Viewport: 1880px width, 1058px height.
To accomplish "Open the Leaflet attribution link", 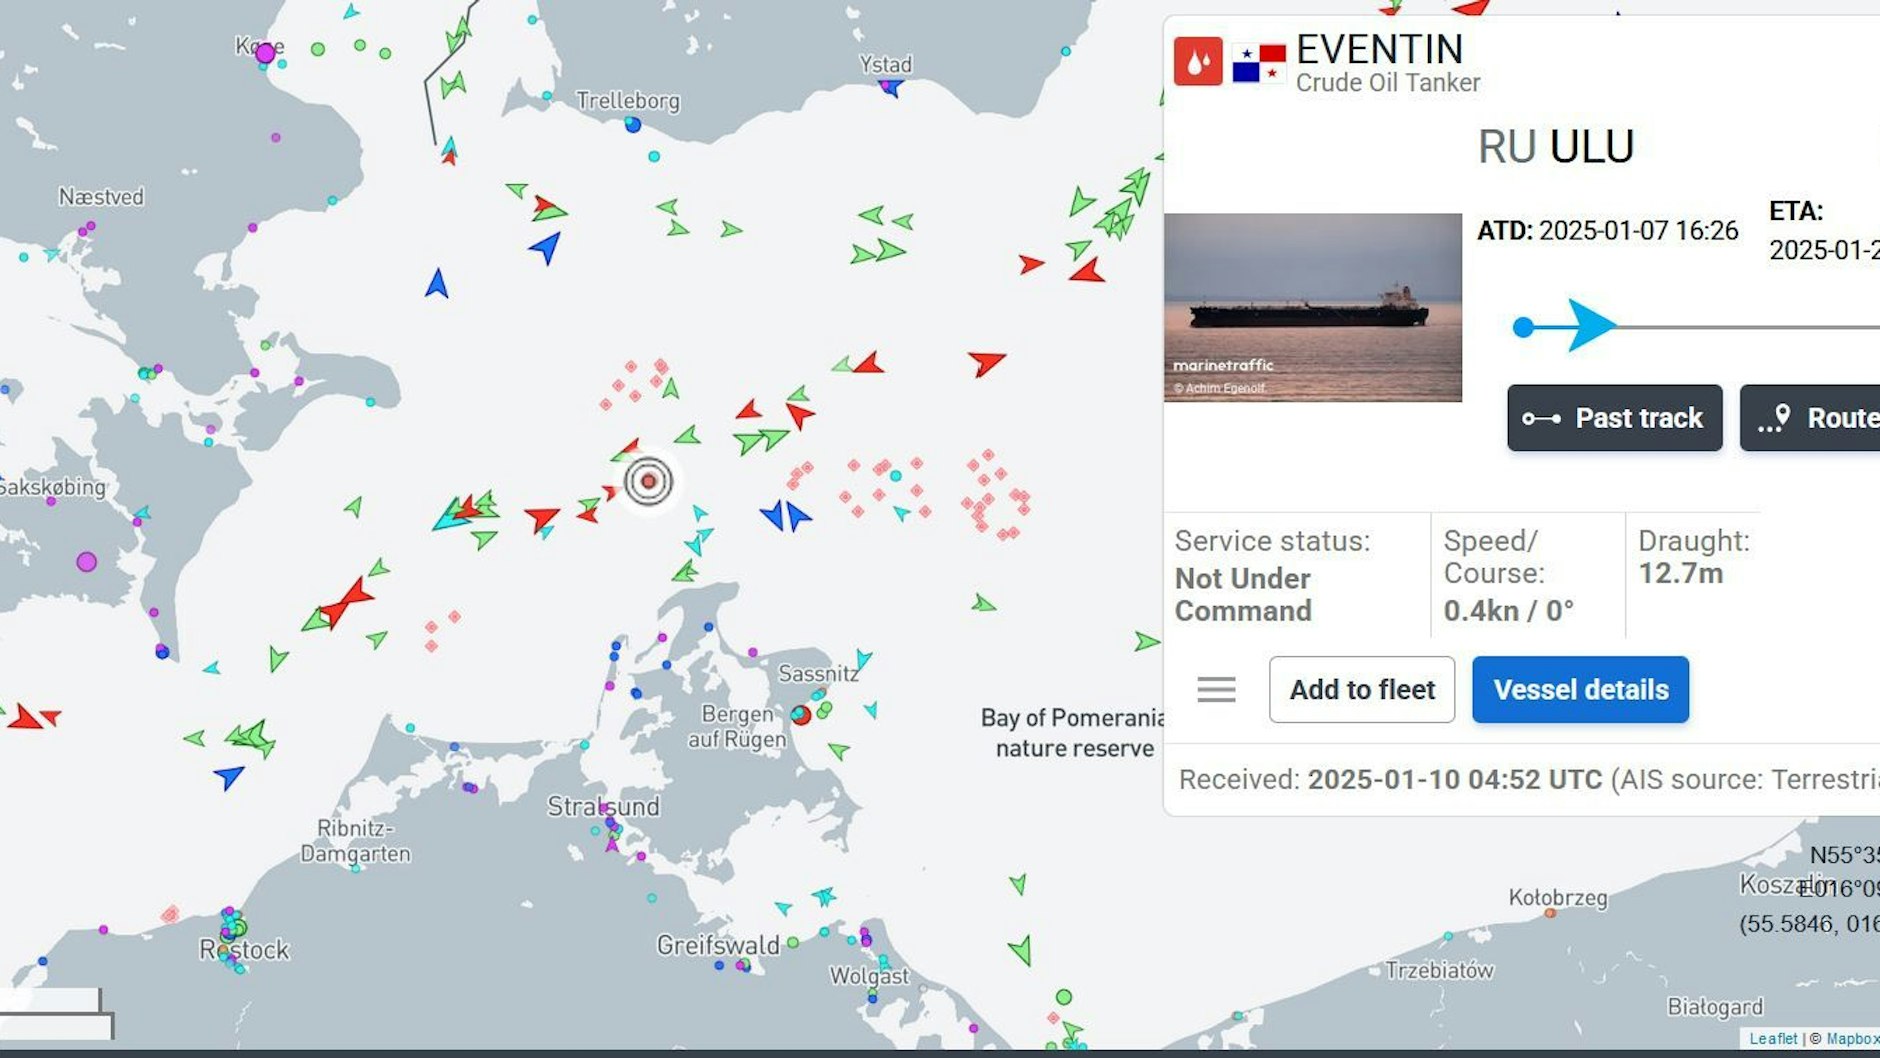I will coord(1773,1038).
